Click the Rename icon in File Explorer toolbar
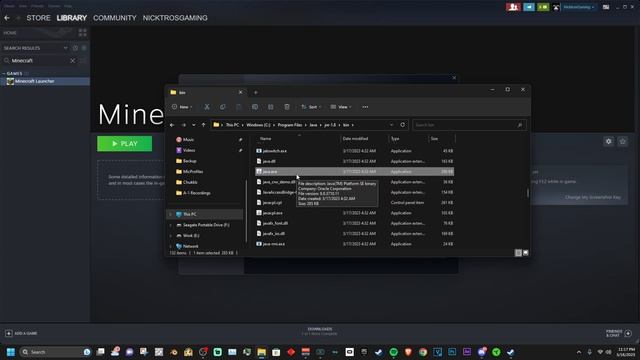Viewport: 640px width, 360px height. pyautogui.click(x=255, y=107)
